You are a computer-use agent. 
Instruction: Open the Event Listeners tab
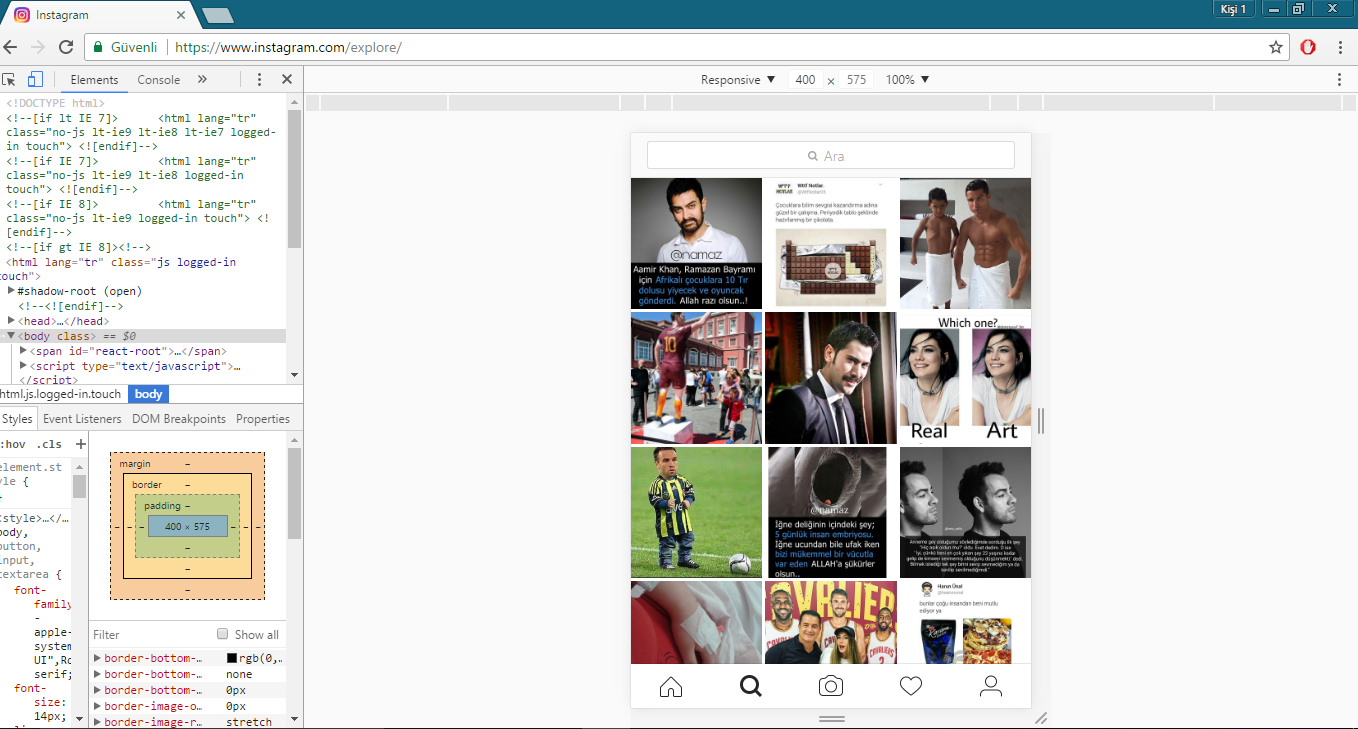tap(82, 419)
